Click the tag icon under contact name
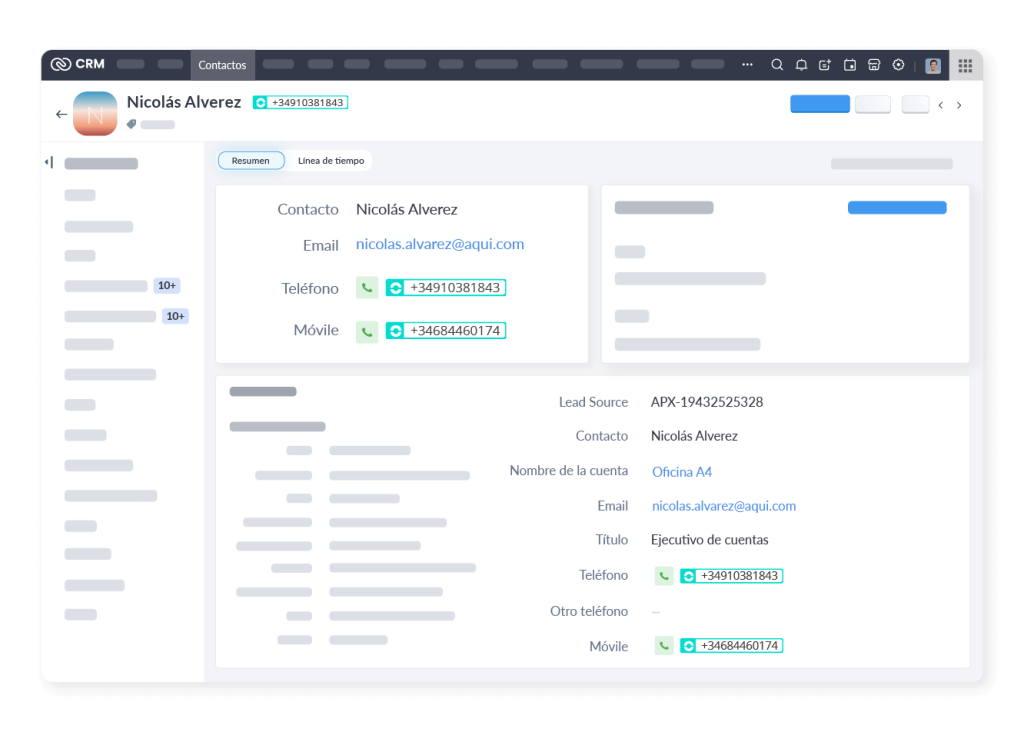 131,125
